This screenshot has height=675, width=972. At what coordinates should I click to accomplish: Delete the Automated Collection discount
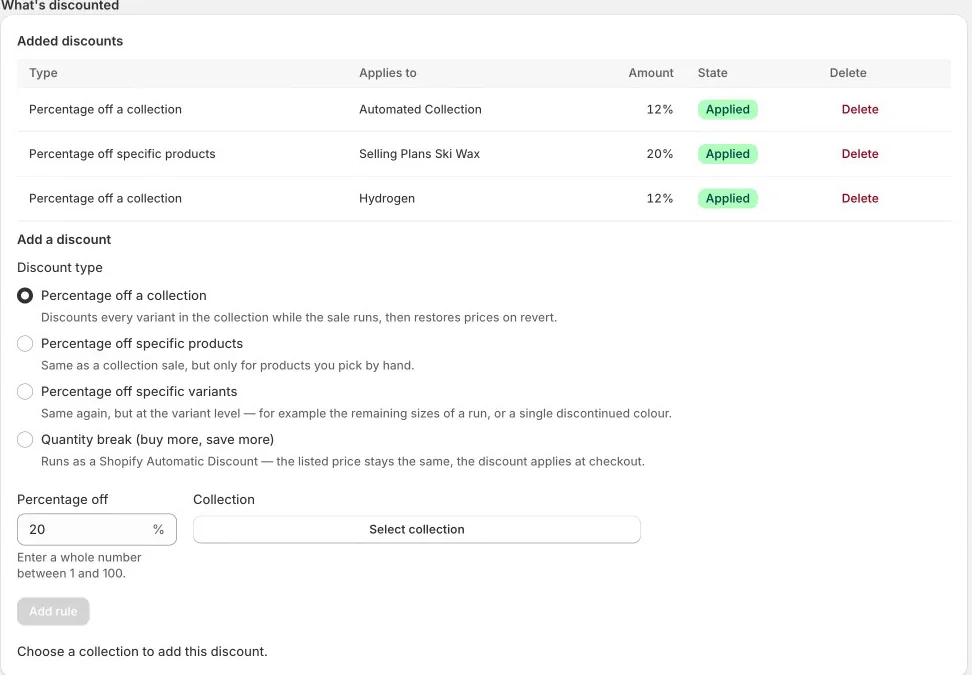(860, 109)
